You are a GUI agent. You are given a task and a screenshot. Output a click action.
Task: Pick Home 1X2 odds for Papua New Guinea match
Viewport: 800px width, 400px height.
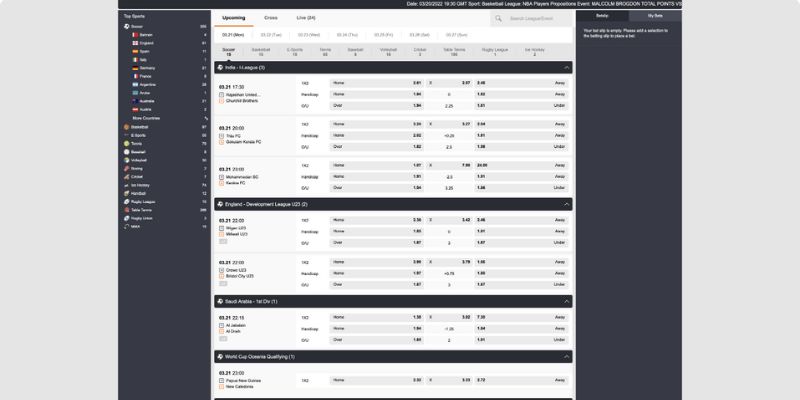click(377, 380)
